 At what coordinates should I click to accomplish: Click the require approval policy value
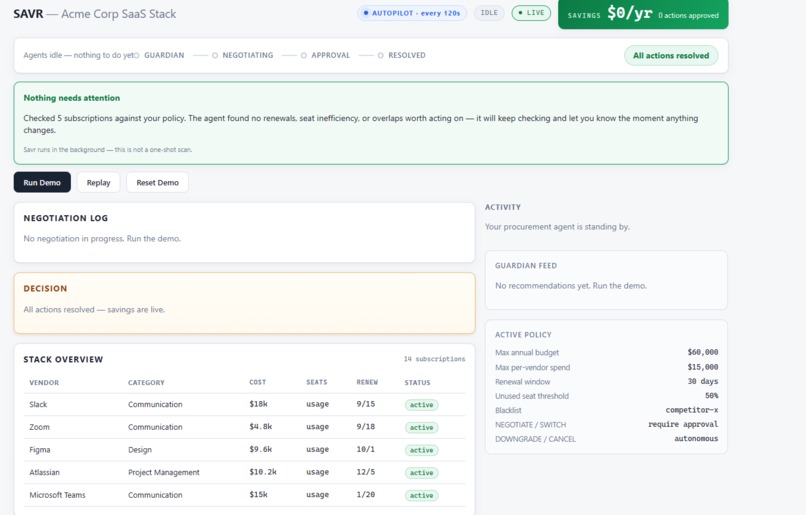pos(683,425)
